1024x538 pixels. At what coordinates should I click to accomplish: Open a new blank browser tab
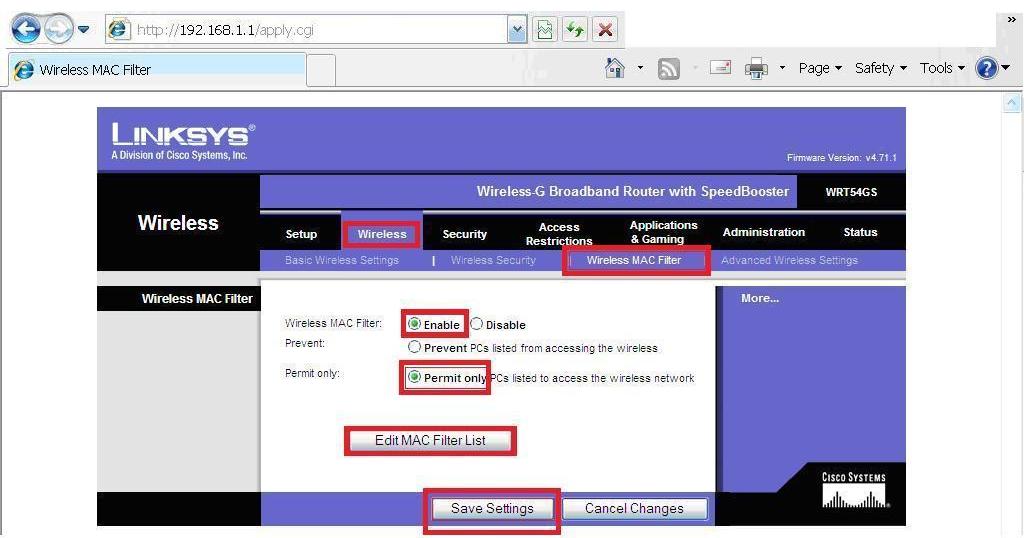(321, 70)
